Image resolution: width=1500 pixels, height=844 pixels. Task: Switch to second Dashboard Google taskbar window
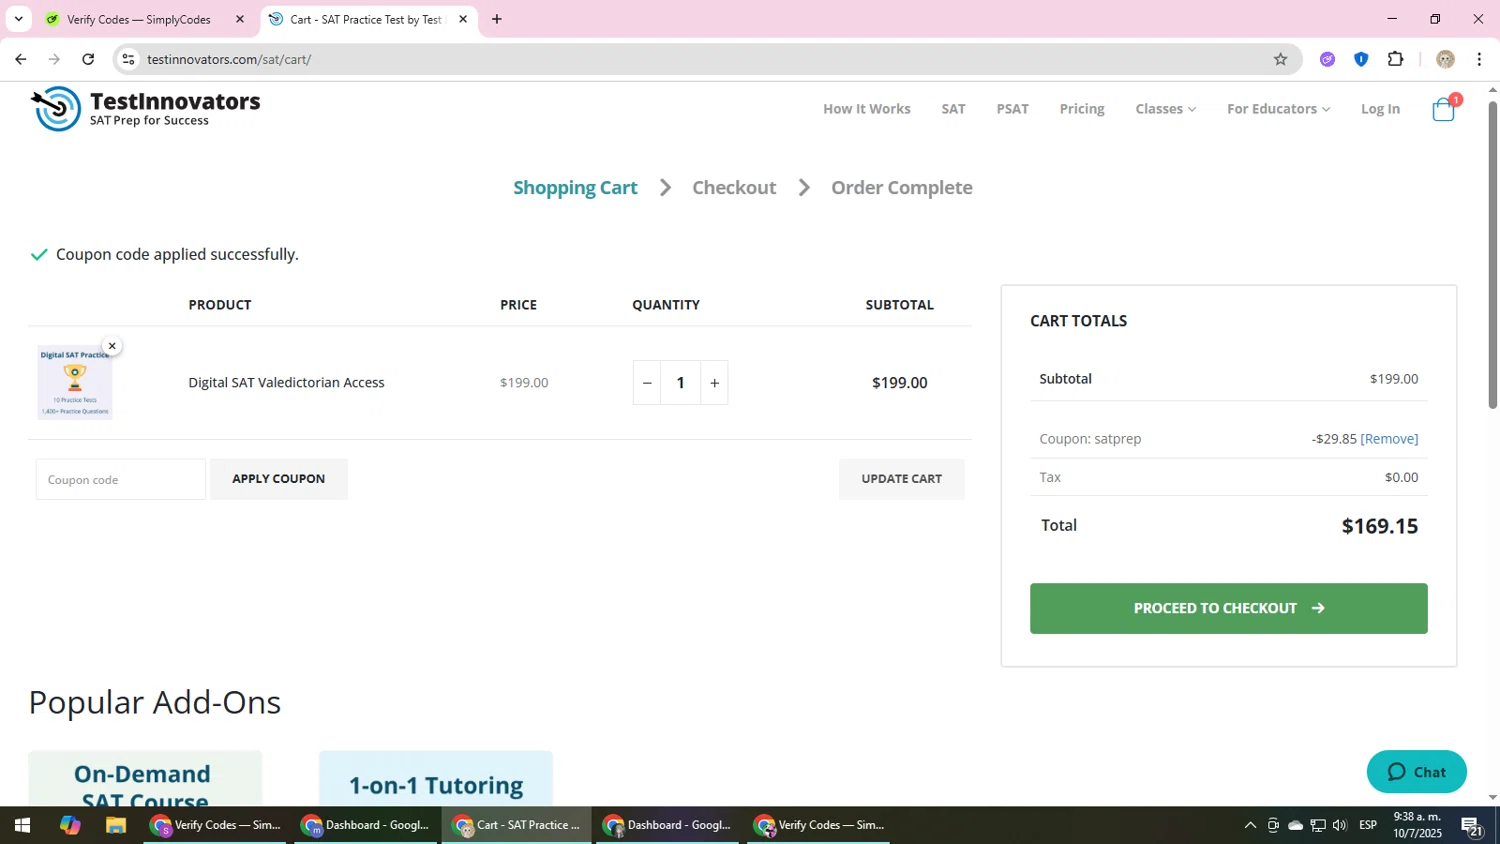tap(667, 826)
